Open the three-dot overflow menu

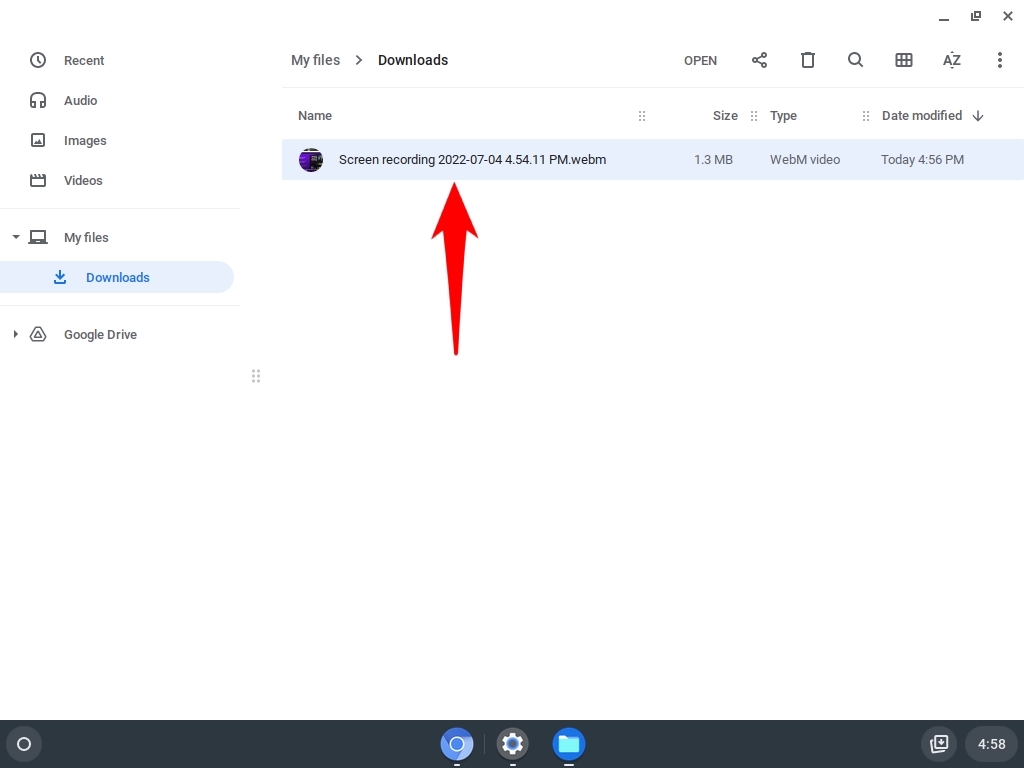point(1000,60)
